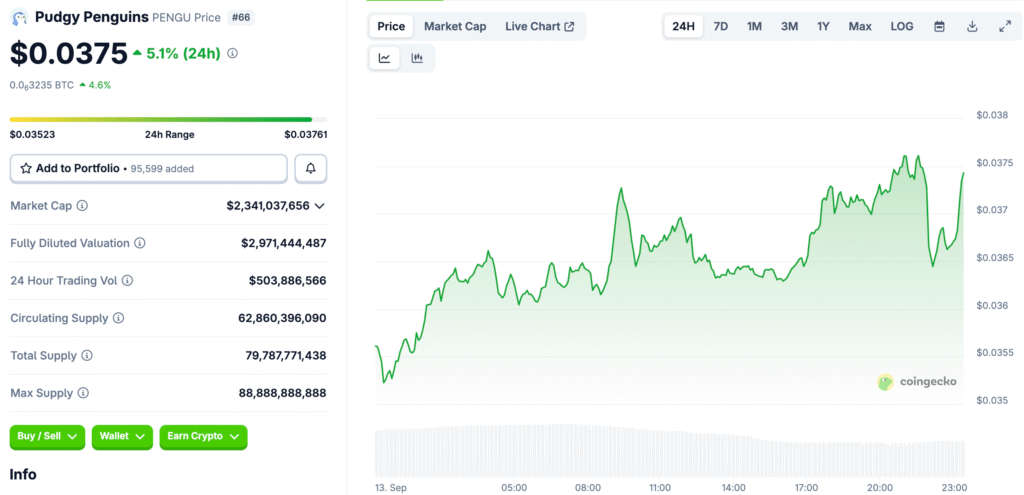This screenshot has width=1024, height=495.
Task: Click the 79,787,771,438 total supply
Action: pos(286,356)
